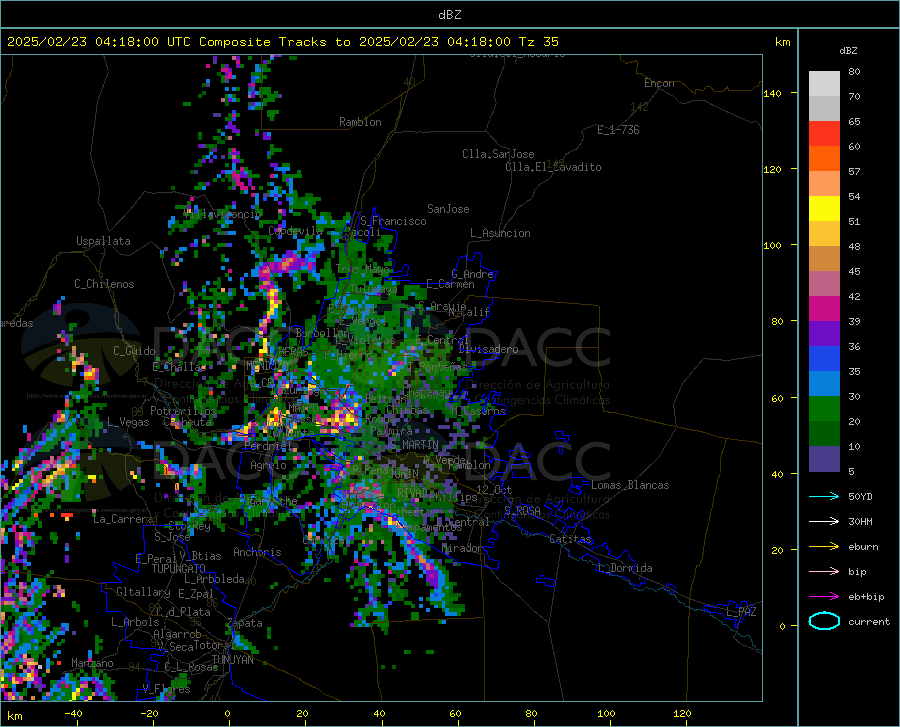This screenshot has height=727, width=900.
Task: Click the 140 tick on vertical km axis
Action: [772, 93]
